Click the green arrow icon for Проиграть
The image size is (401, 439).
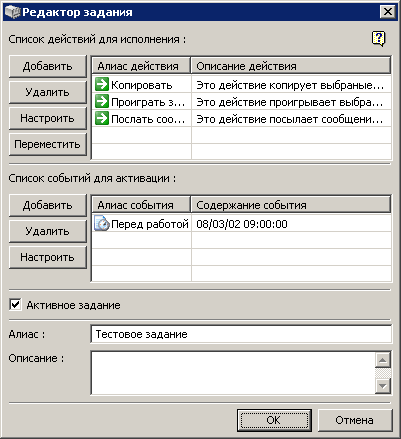(x=102, y=101)
